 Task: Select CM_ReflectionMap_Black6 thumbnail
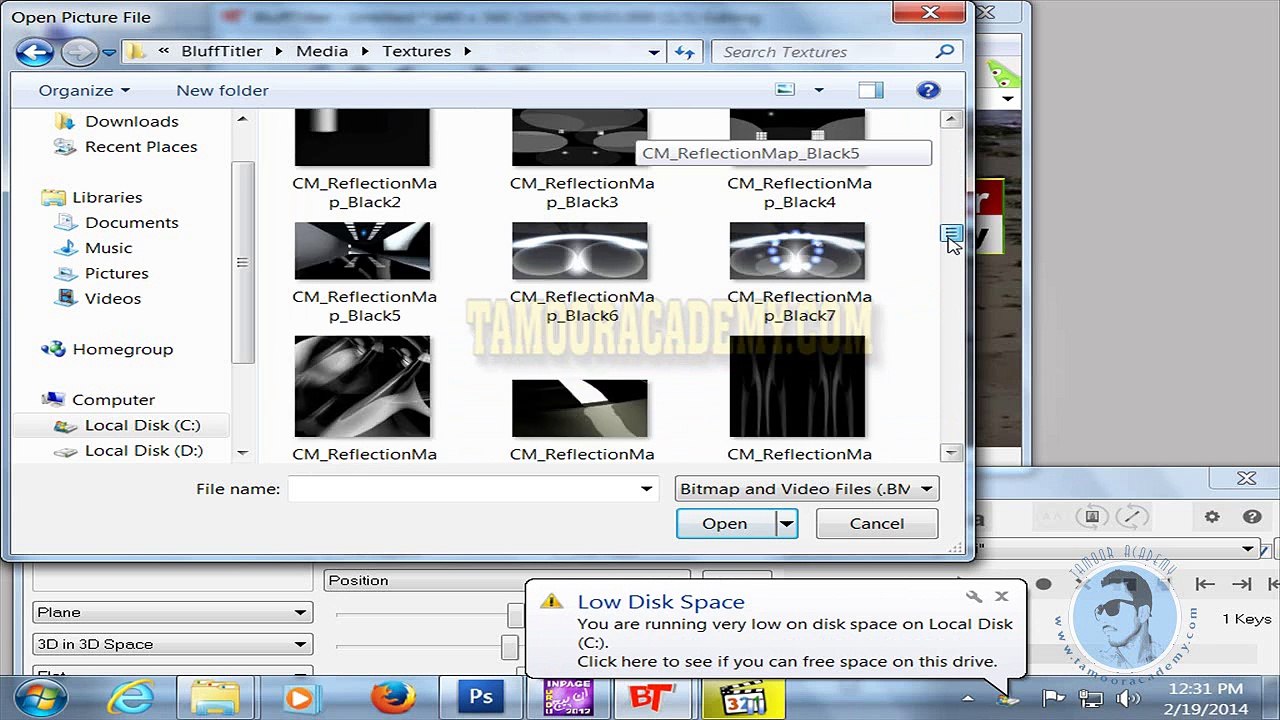(x=580, y=251)
